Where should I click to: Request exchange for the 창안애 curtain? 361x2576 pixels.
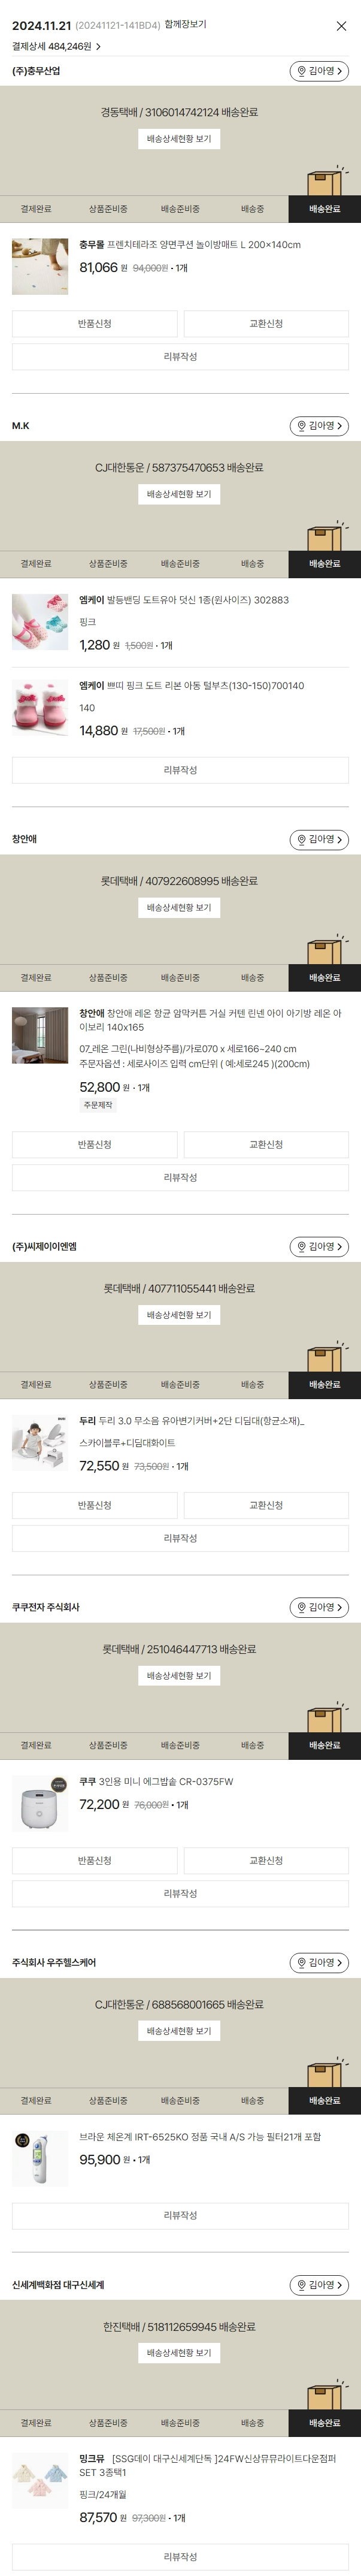pos(266,1144)
